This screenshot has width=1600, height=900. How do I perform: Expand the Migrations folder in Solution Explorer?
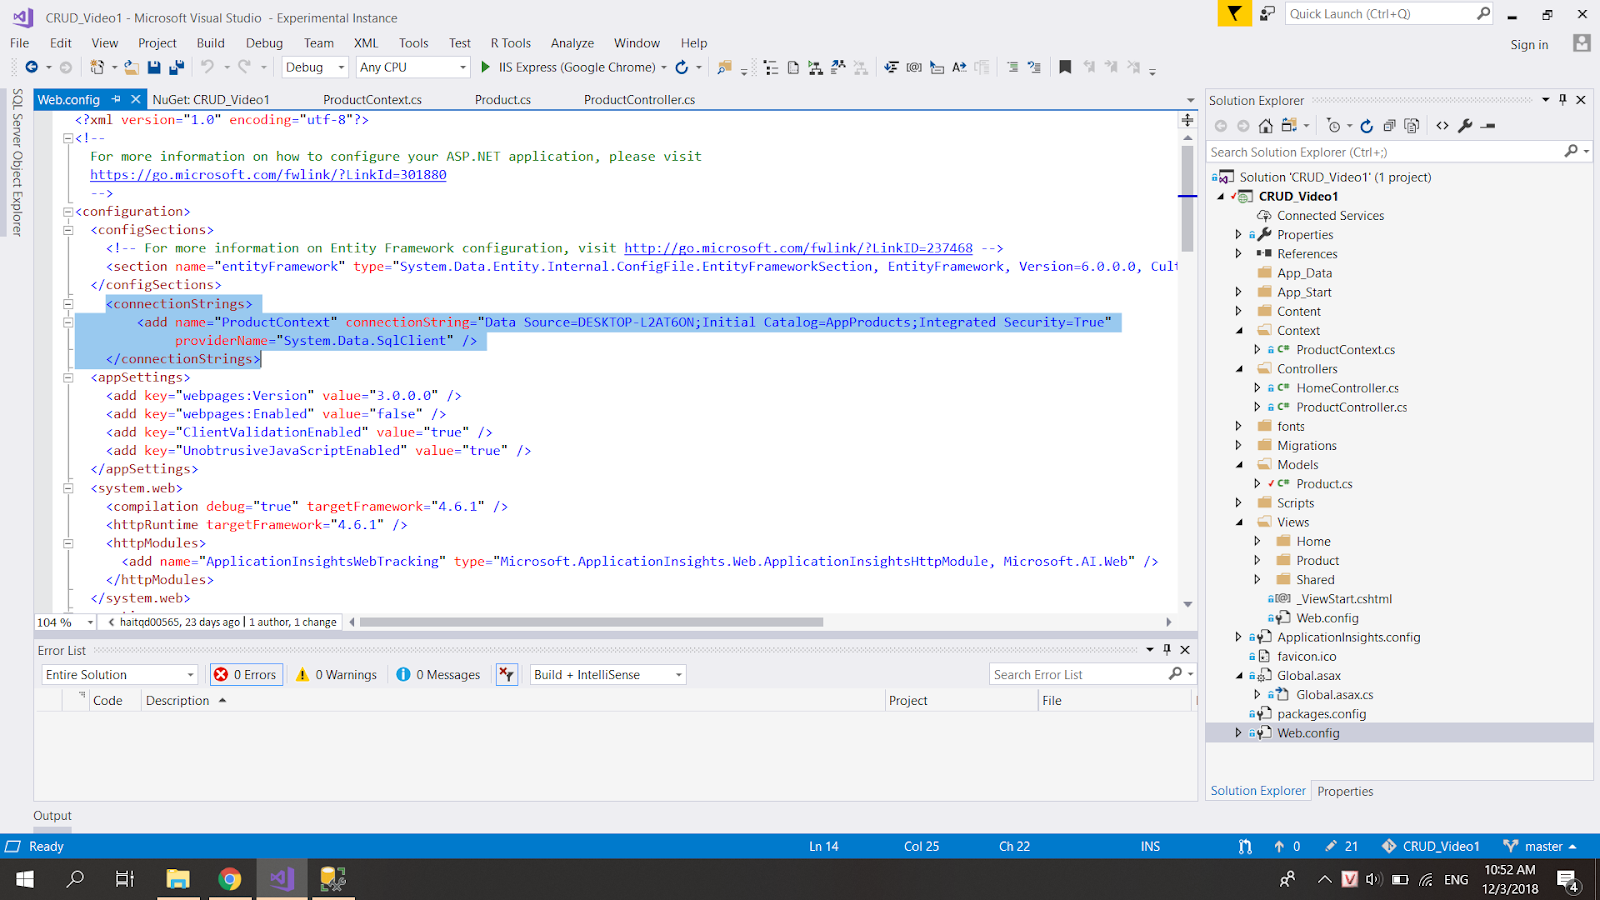point(1239,445)
